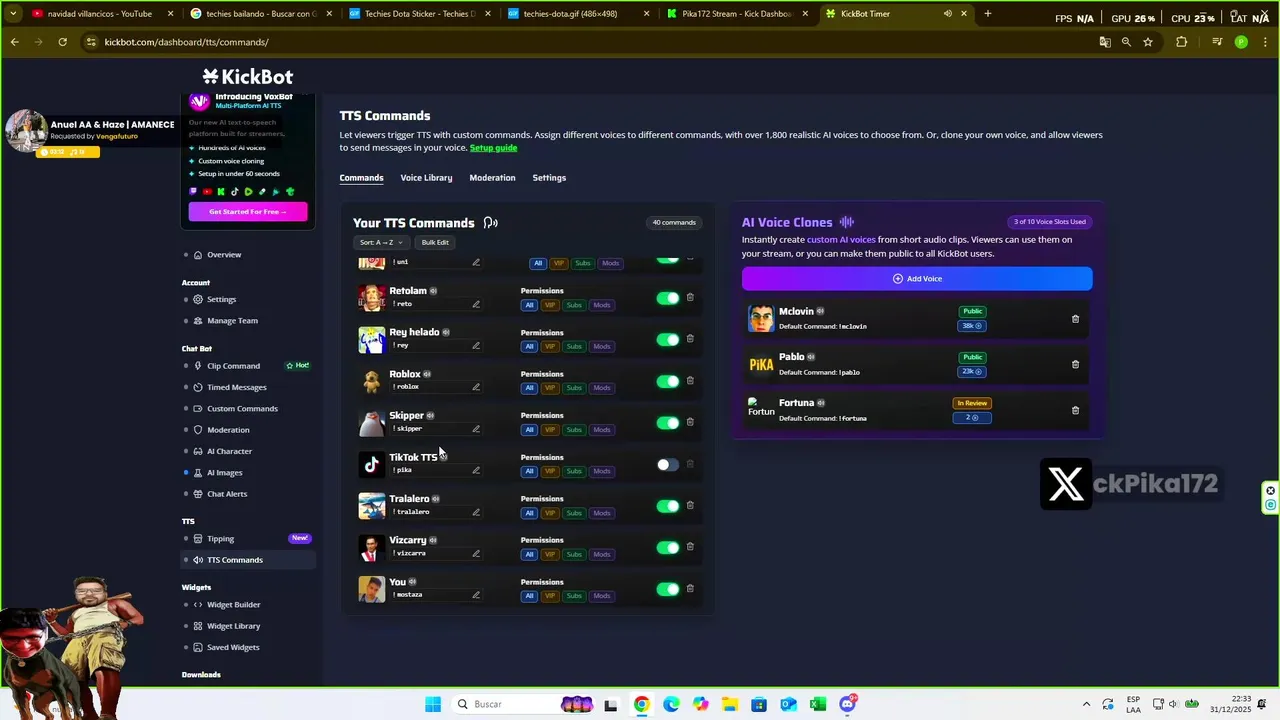
Task: Open Widget Builder in the sidebar
Action: coord(233,605)
